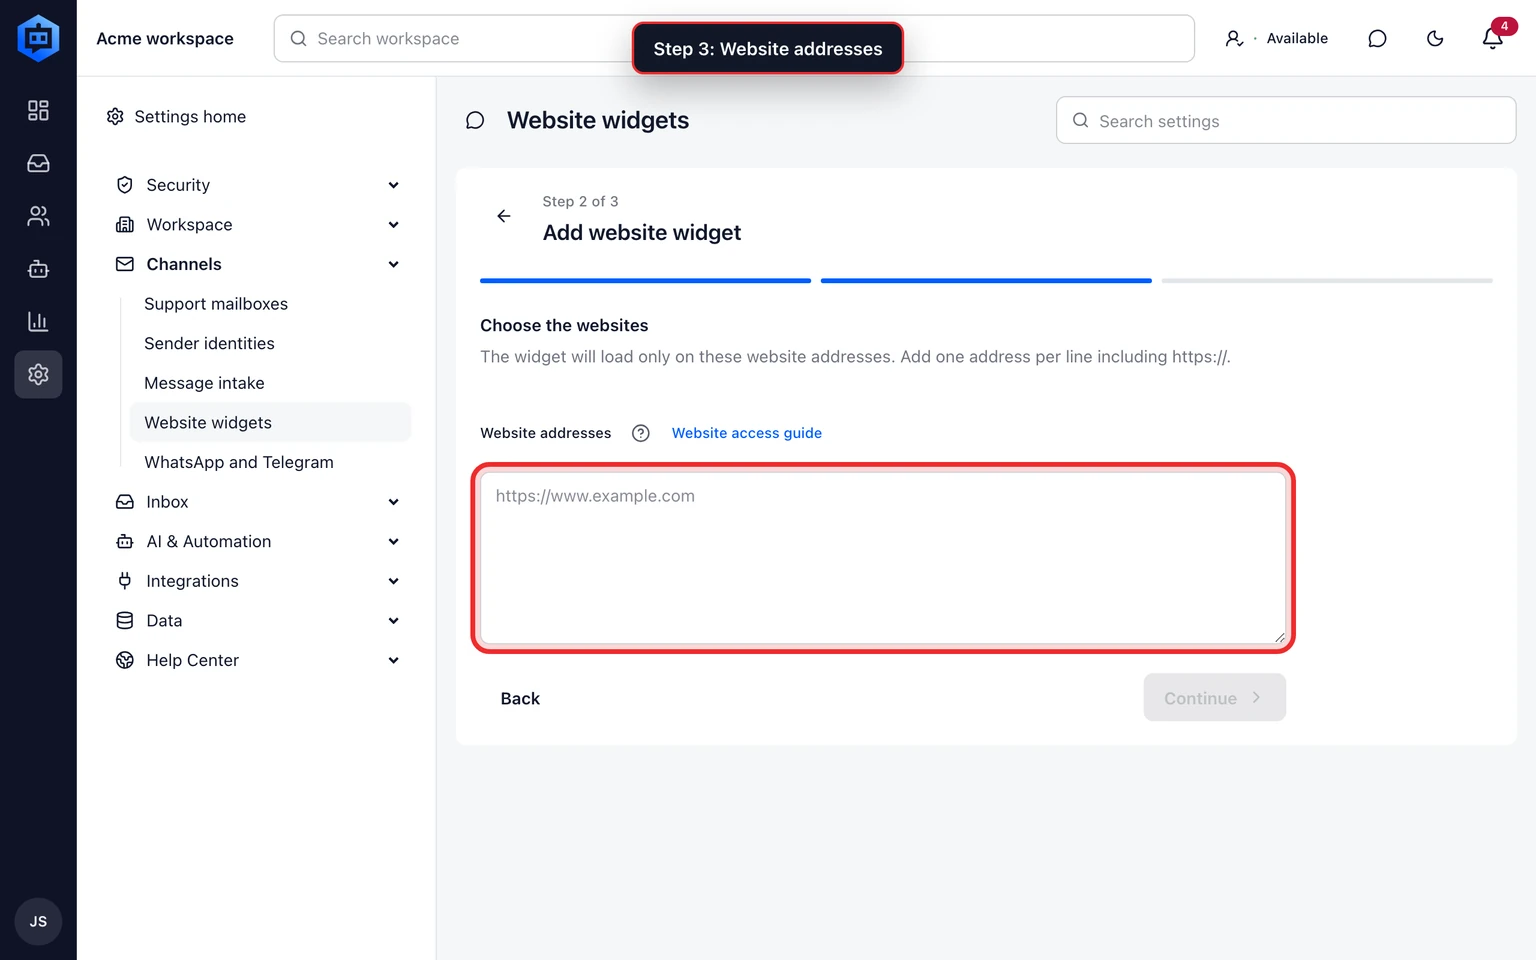Click the help question mark beside Website addresses
1536x960 pixels.
tap(641, 433)
